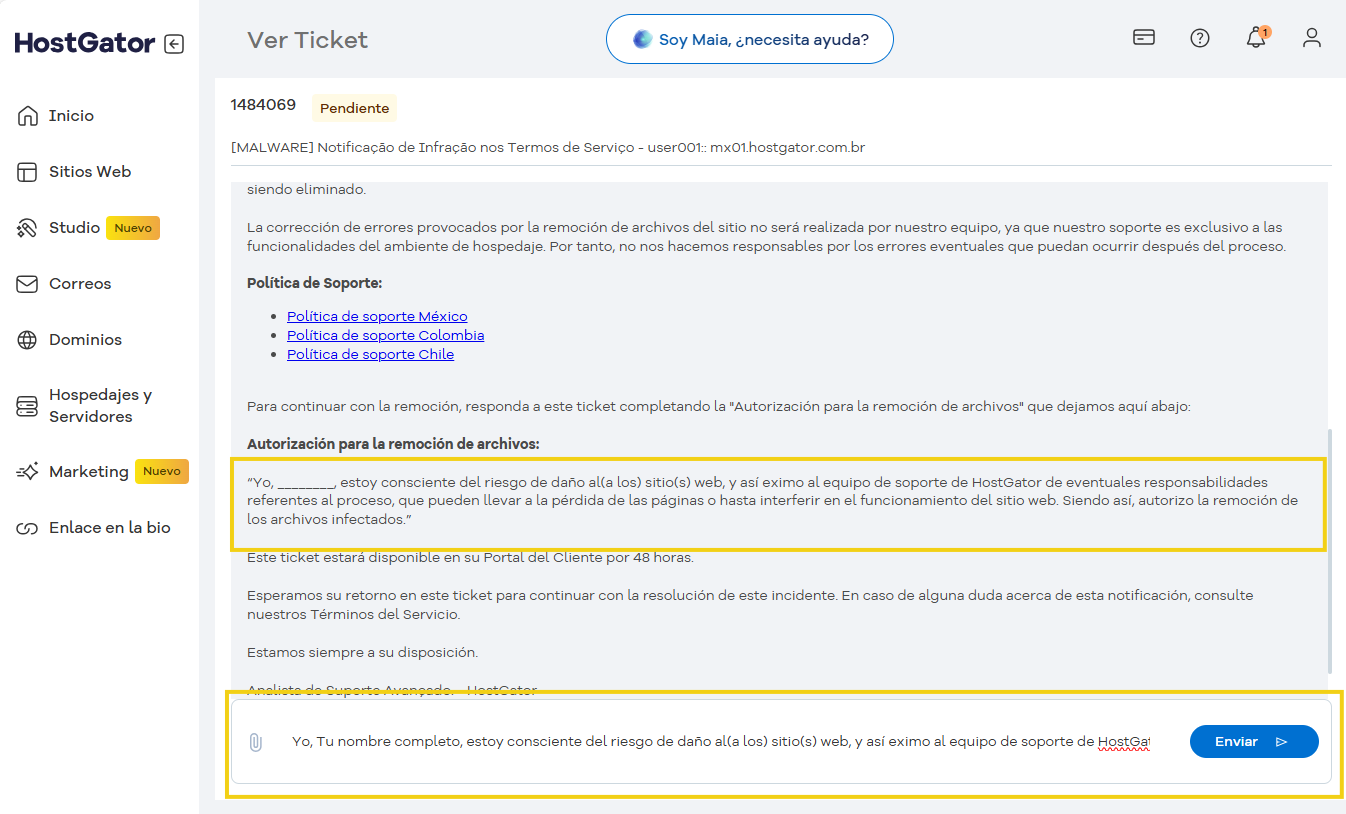This screenshot has height=814, width=1346.
Task: Click the Sitios Web layout icon
Action: [27, 172]
